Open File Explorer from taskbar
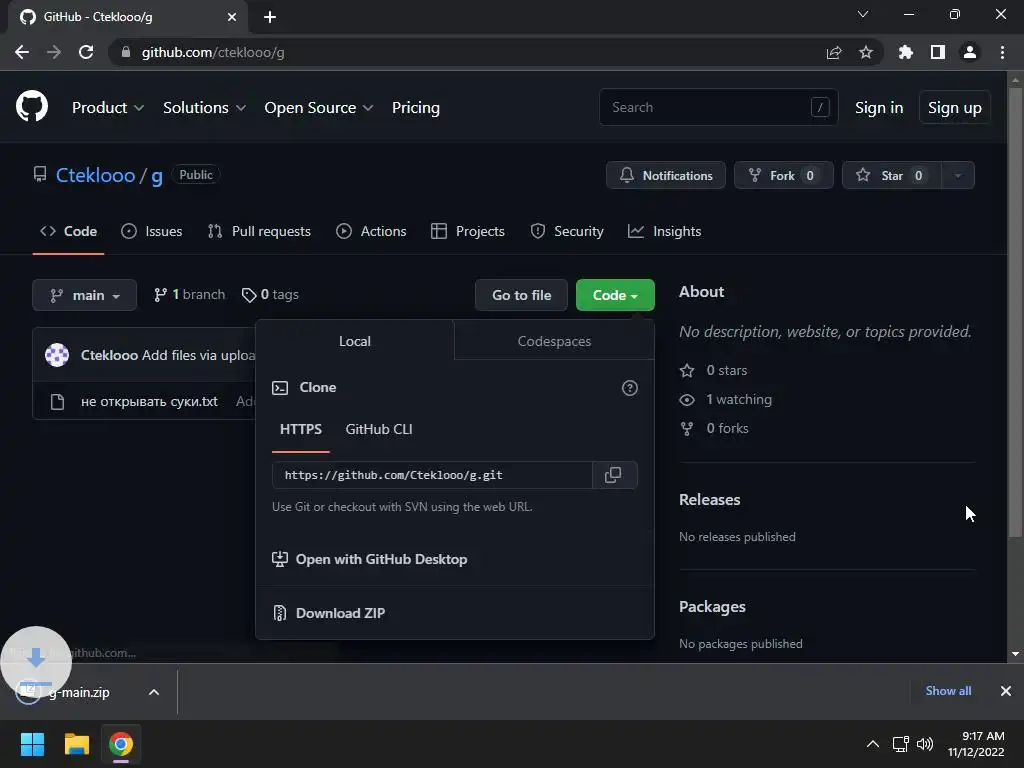 coord(76,744)
